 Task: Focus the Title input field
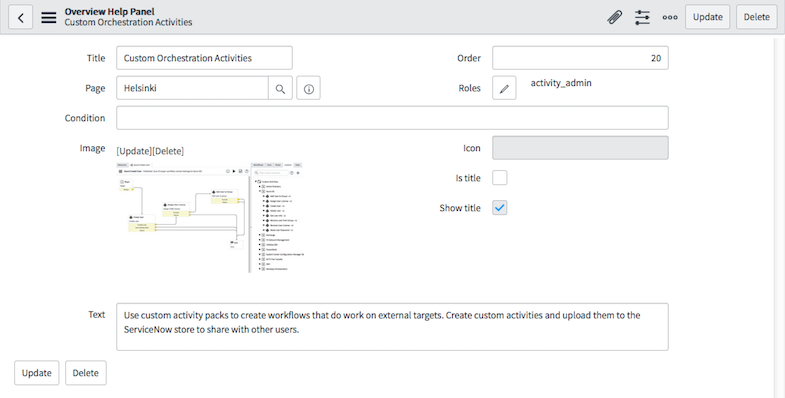click(204, 58)
